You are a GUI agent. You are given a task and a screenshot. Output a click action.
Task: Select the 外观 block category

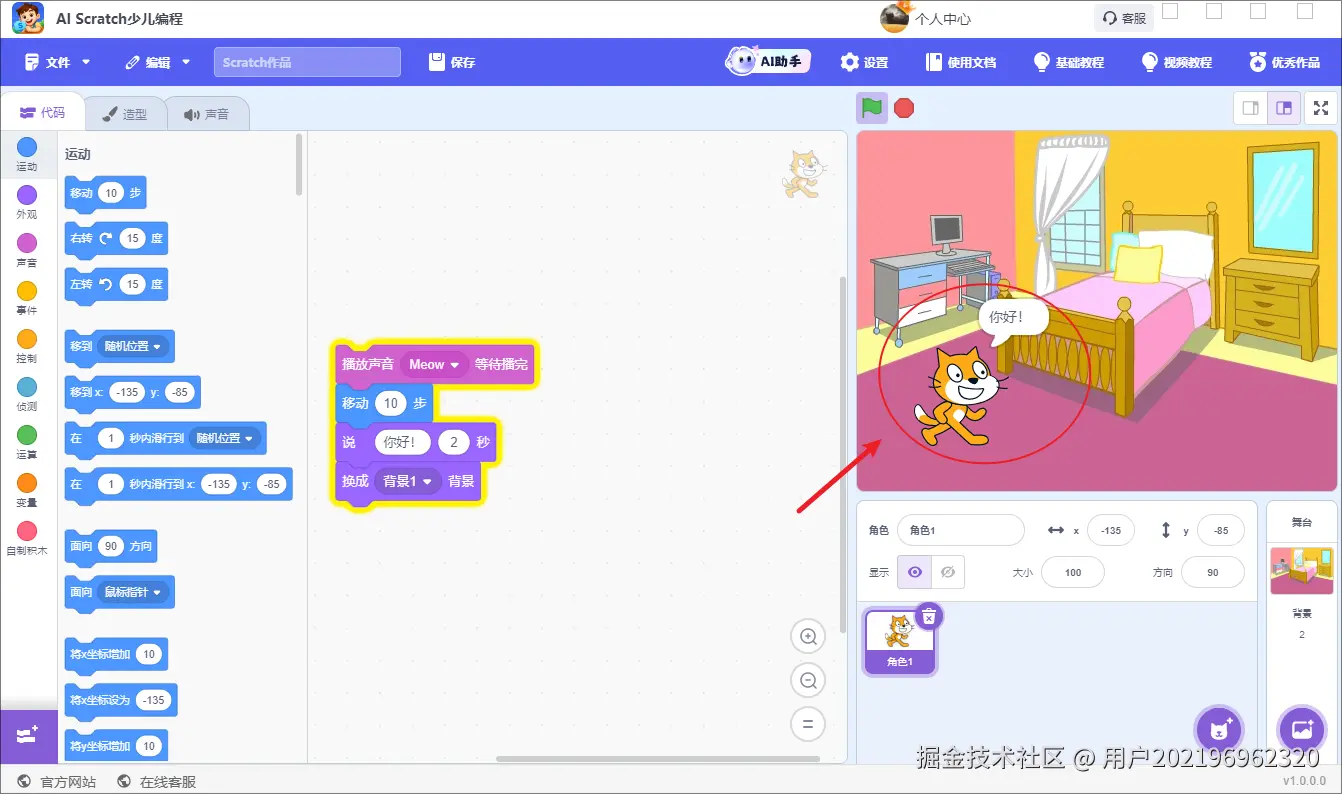click(x=27, y=203)
